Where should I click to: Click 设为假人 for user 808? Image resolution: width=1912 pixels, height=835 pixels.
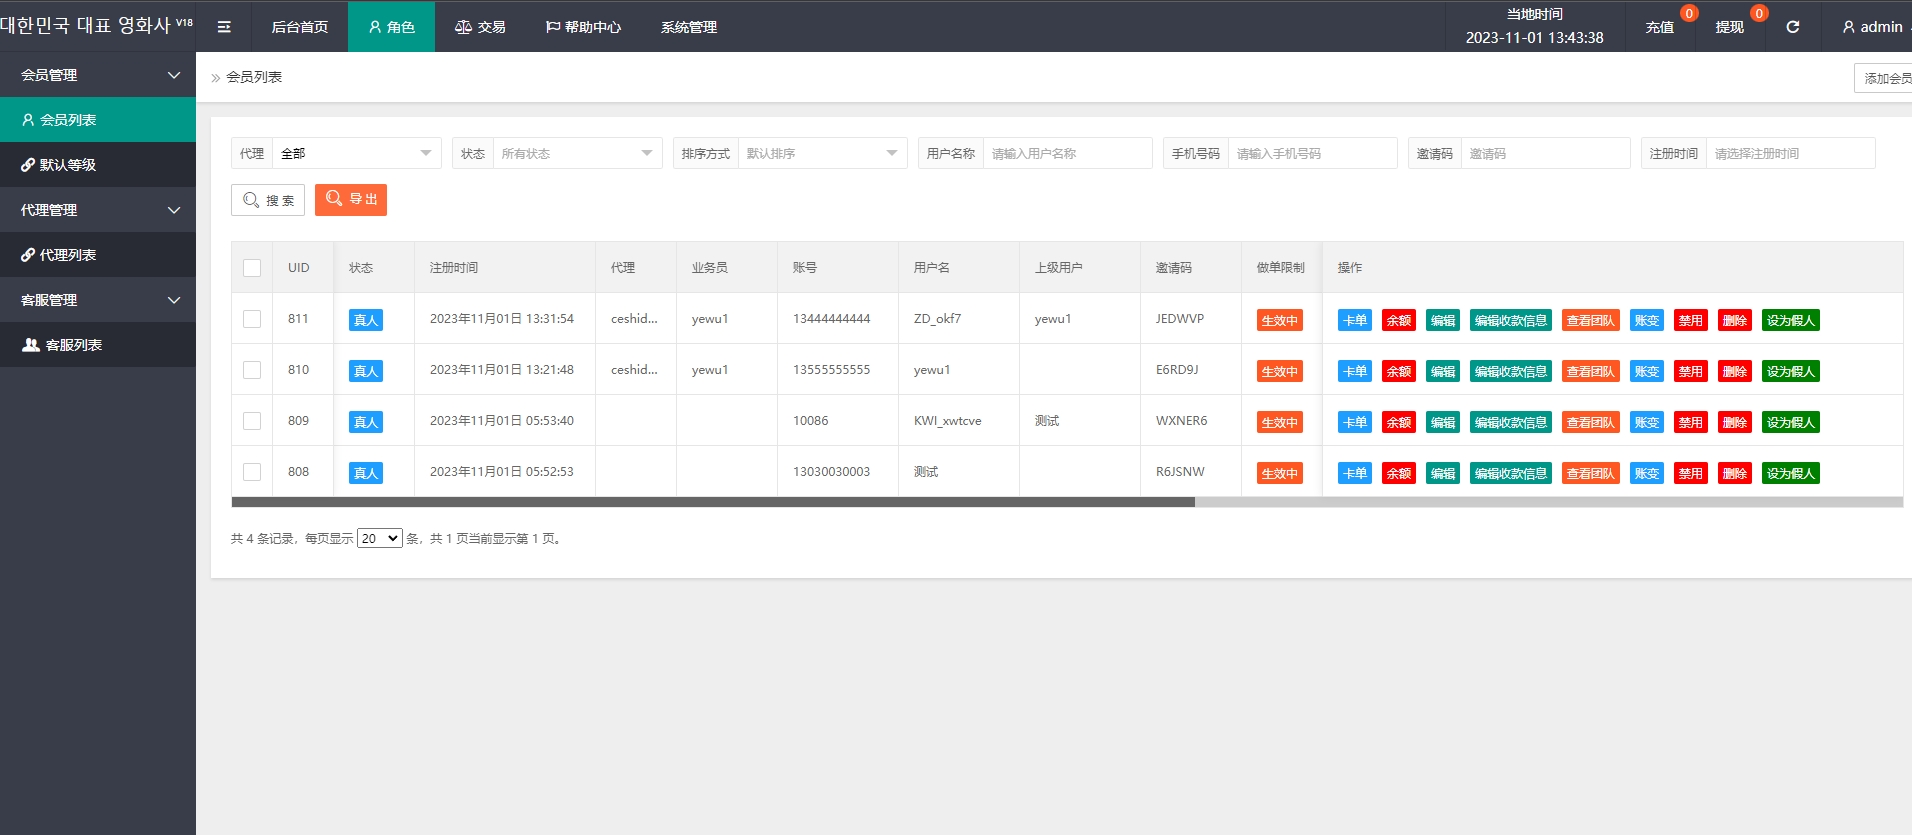click(x=1790, y=473)
